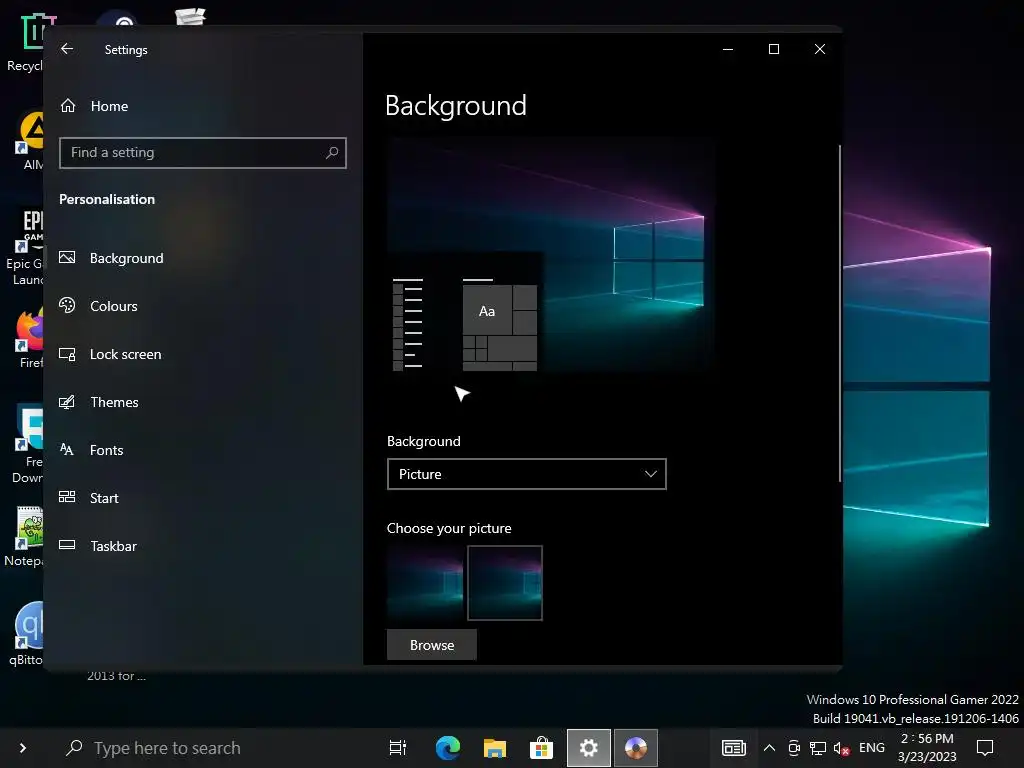Open the Home settings page
This screenshot has width=1024, height=768.
[93, 106]
